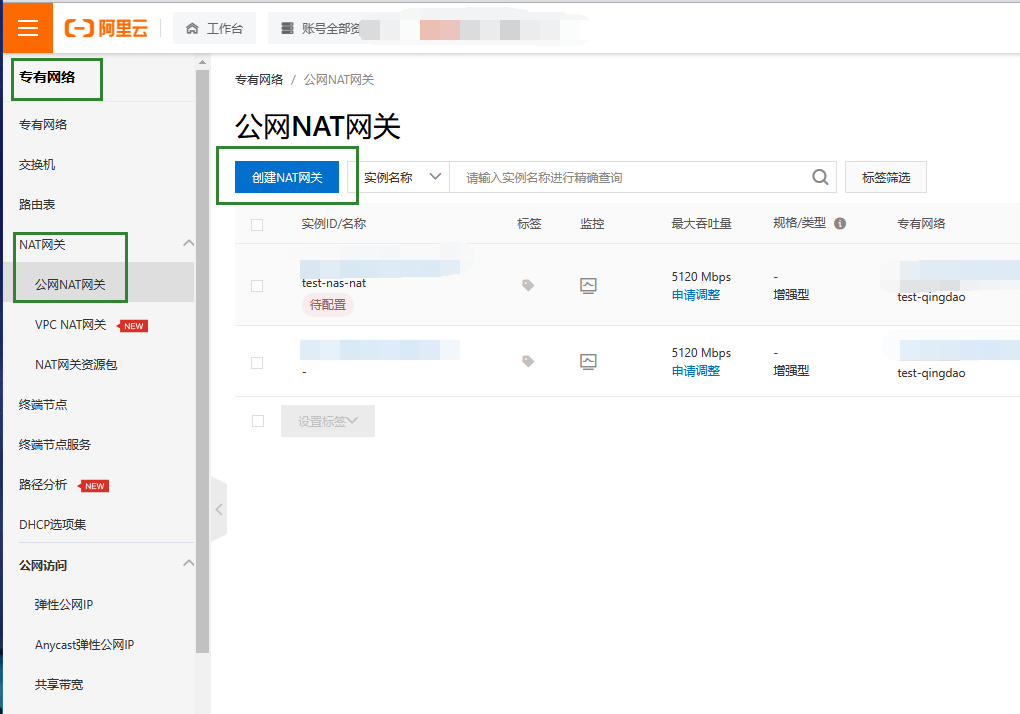Click tag icon for test-nas-nat row
The image size is (1020, 714).
click(528, 285)
